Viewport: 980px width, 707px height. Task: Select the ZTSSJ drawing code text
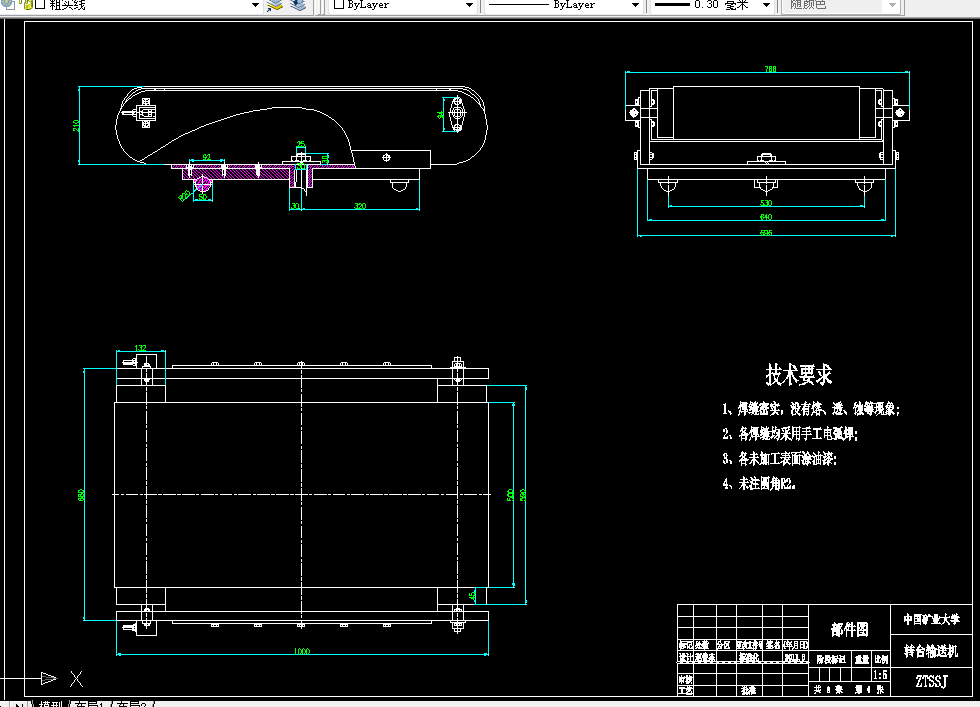click(x=932, y=681)
